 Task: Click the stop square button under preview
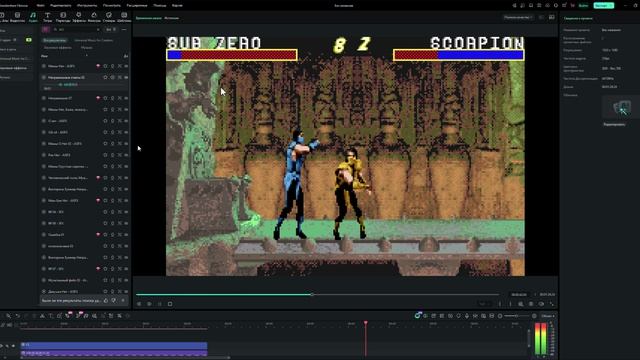coord(170,304)
